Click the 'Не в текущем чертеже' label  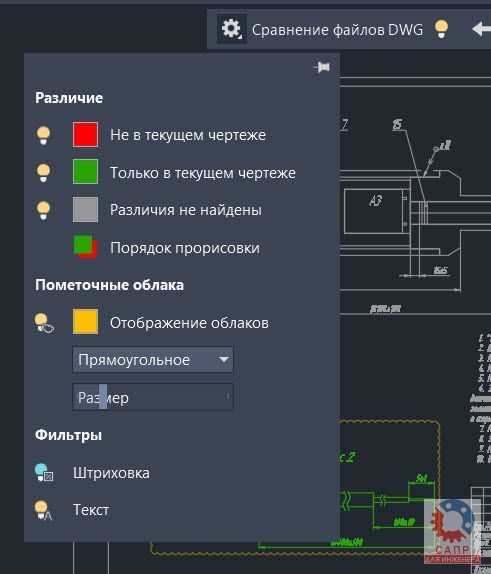pos(188,135)
